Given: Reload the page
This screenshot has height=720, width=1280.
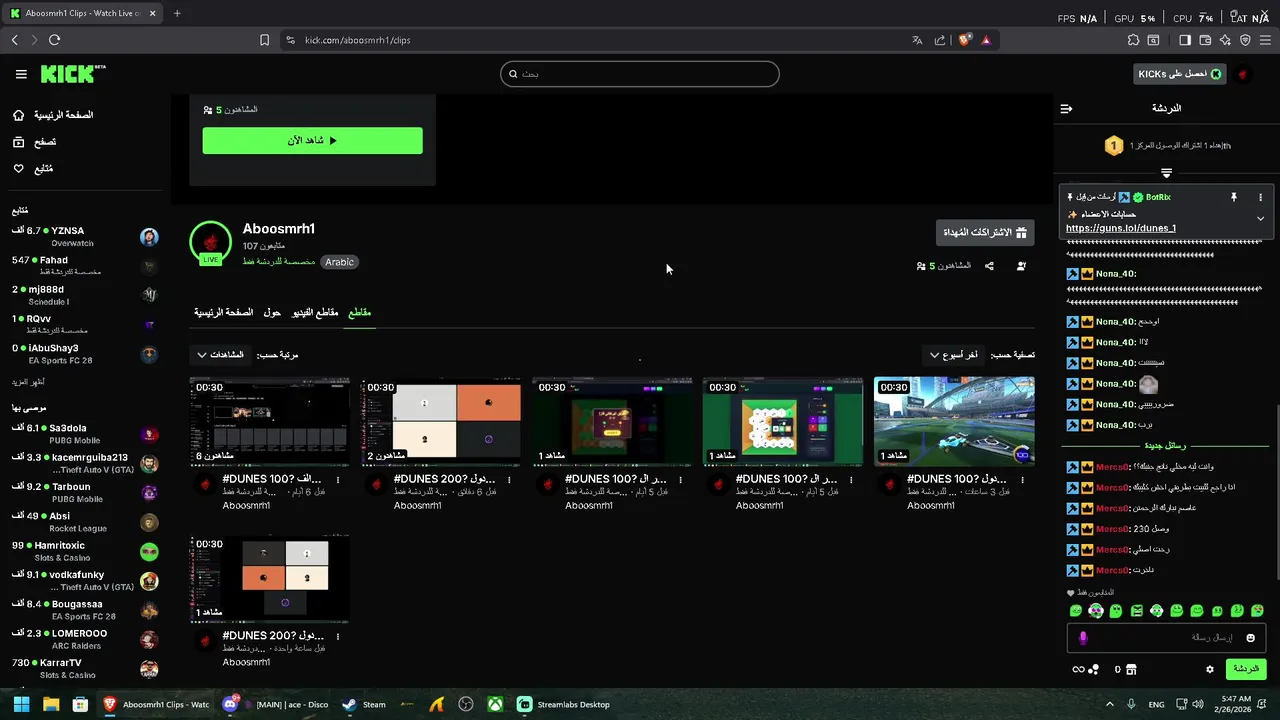Looking at the screenshot, I should (x=54, y=40).
